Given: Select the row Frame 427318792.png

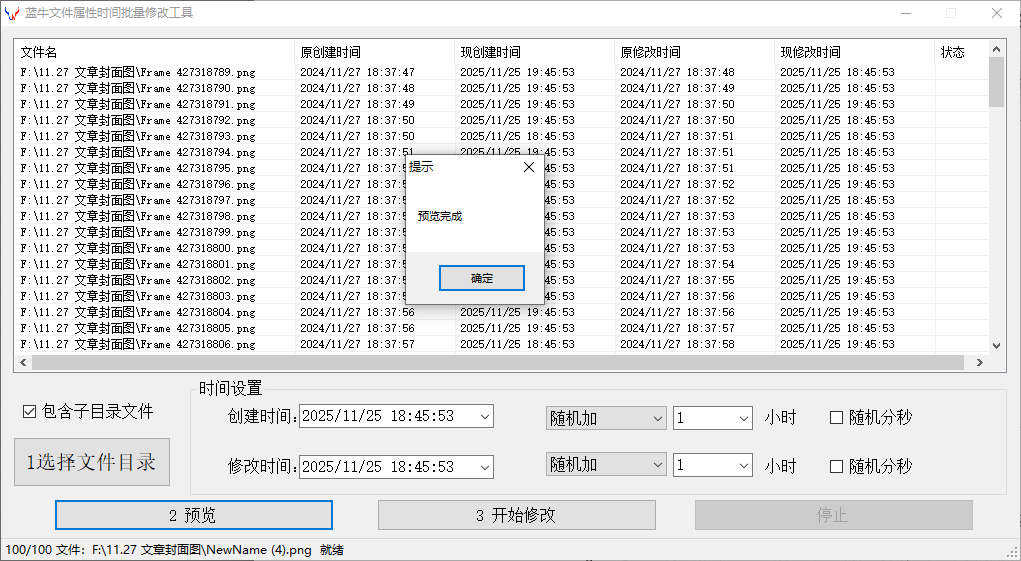Looking at the screenshot, I should pyautogui.click(x=501, y=120).
